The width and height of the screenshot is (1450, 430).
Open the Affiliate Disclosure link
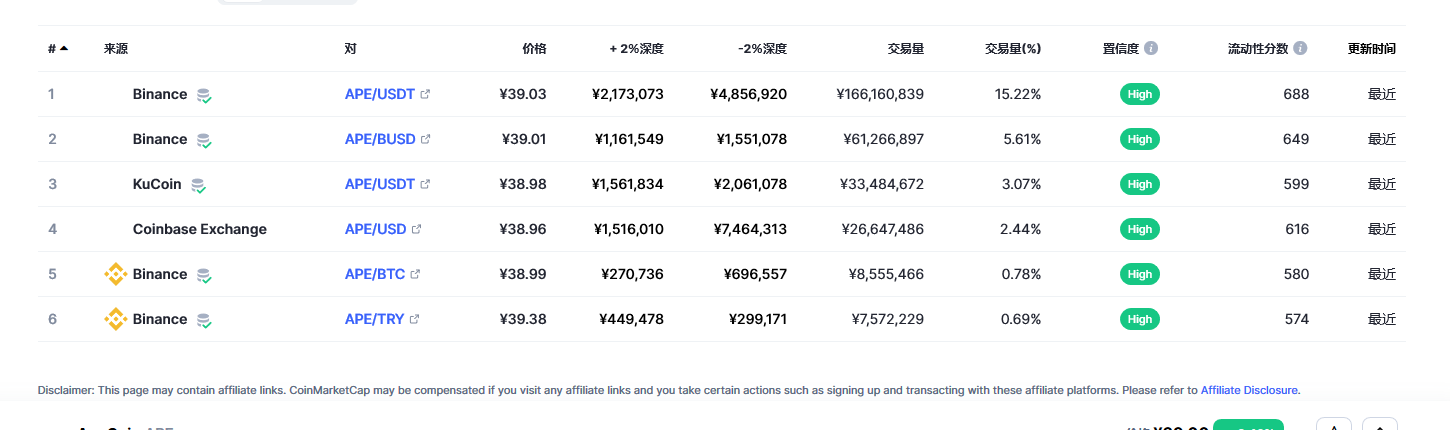pyautogui.click(x=1249, y=390)
